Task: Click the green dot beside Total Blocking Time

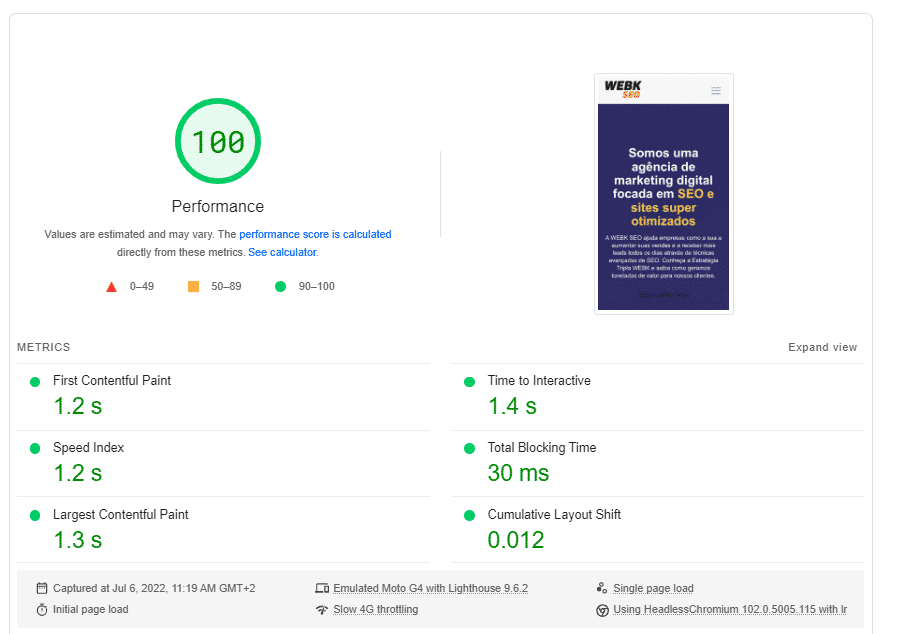Action: pyautogui.click(x=468, y=448)
